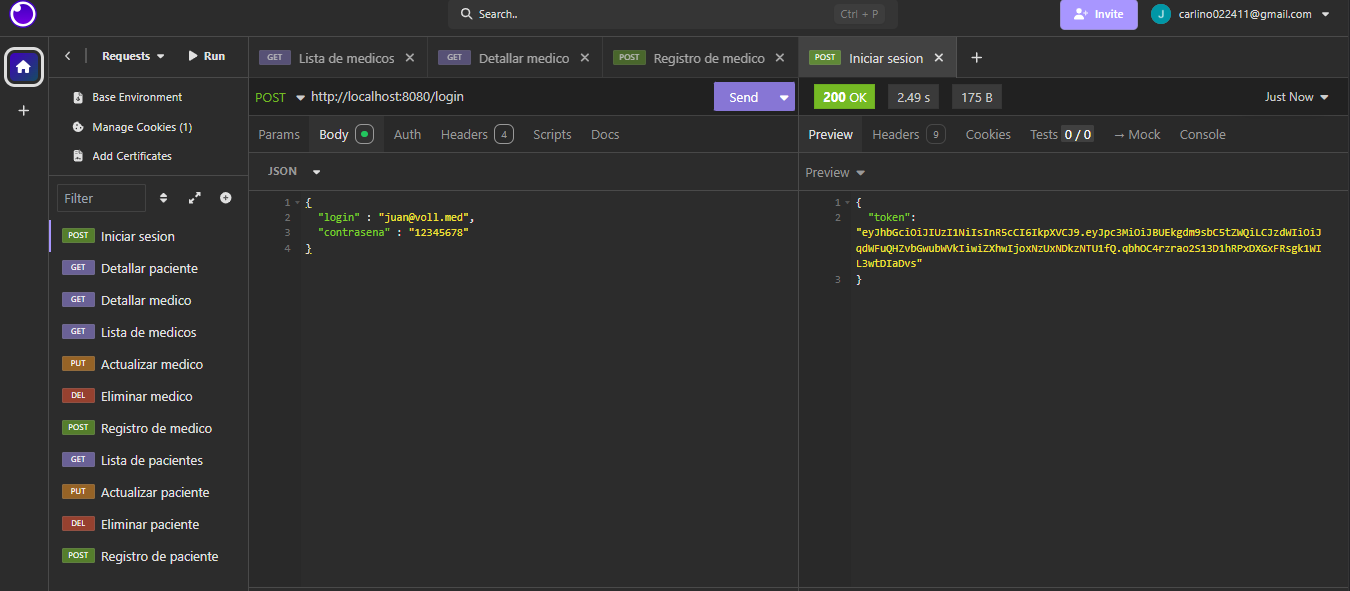The height and width of the screenshot is (591, 1350).
Task: Open the response Cookies tab
Action: pyautogui.click(x=988, y=134)
